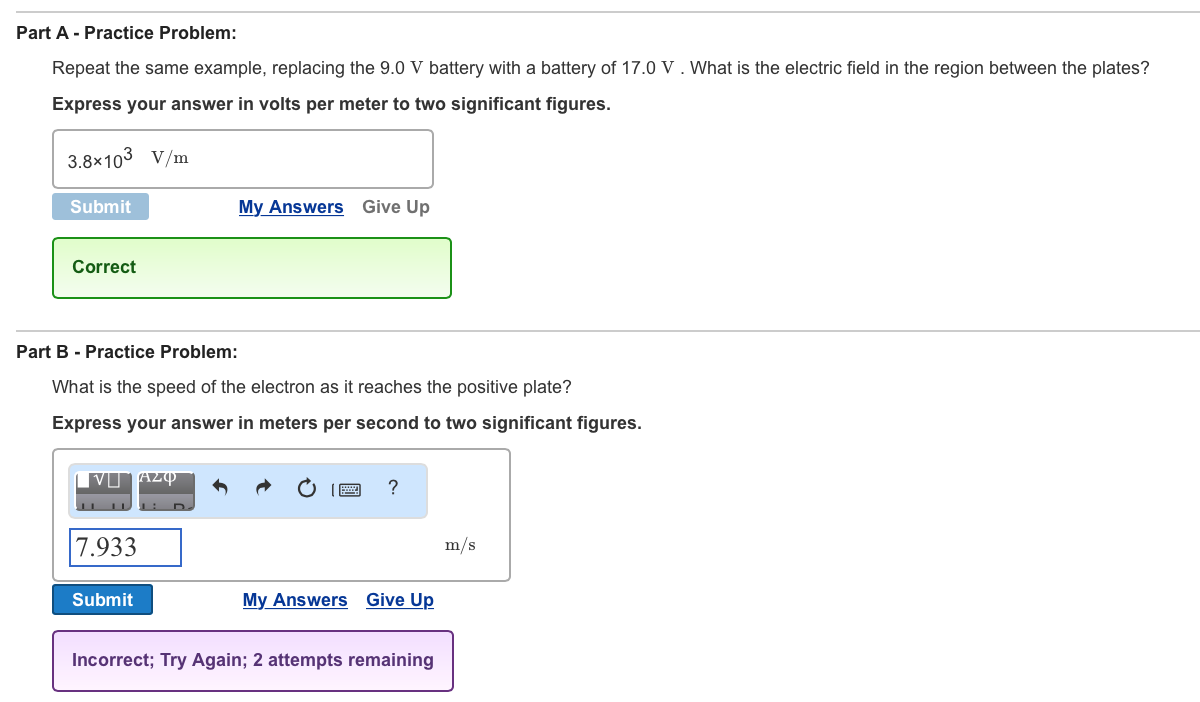This screenshot has height=702, width=1200.
Task: Open equation editor help via question mark
Action: [392, 488]
